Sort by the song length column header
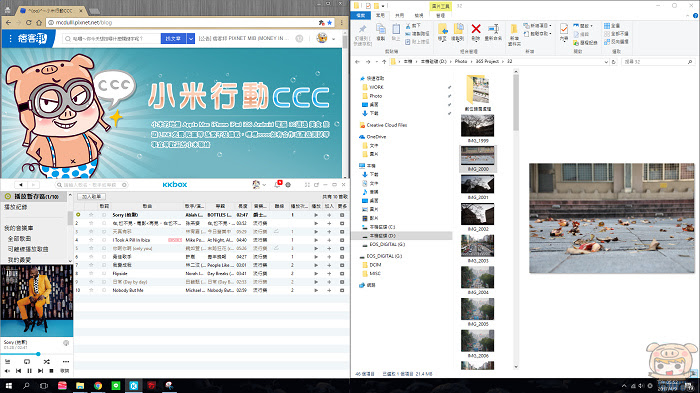 (242, 206)
